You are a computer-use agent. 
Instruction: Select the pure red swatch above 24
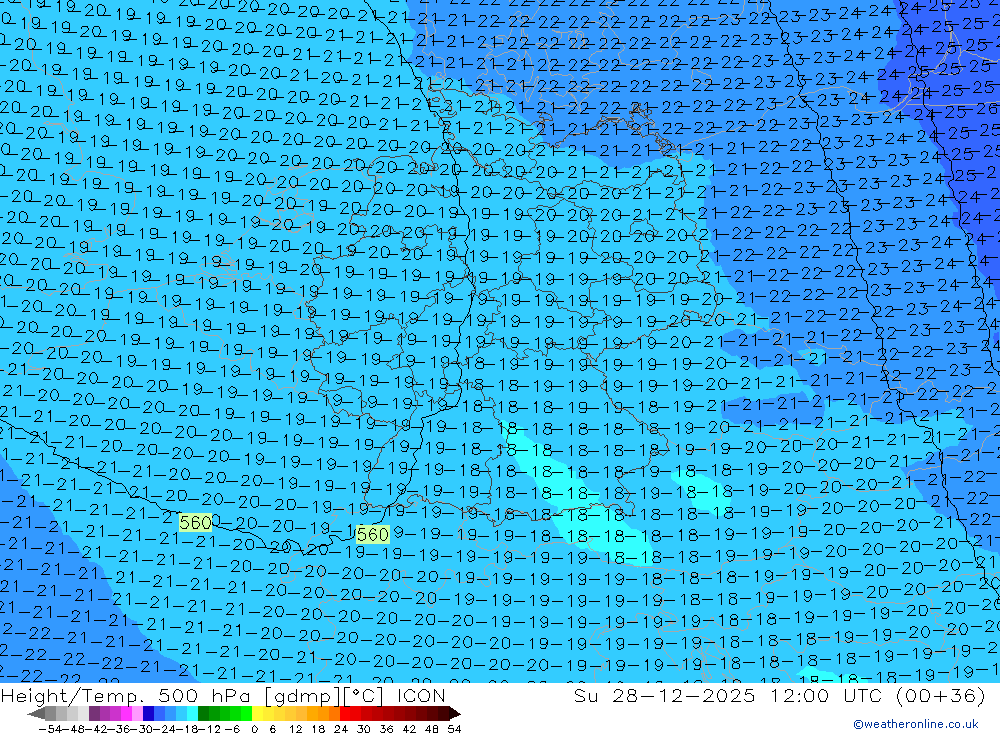(345, 713)
